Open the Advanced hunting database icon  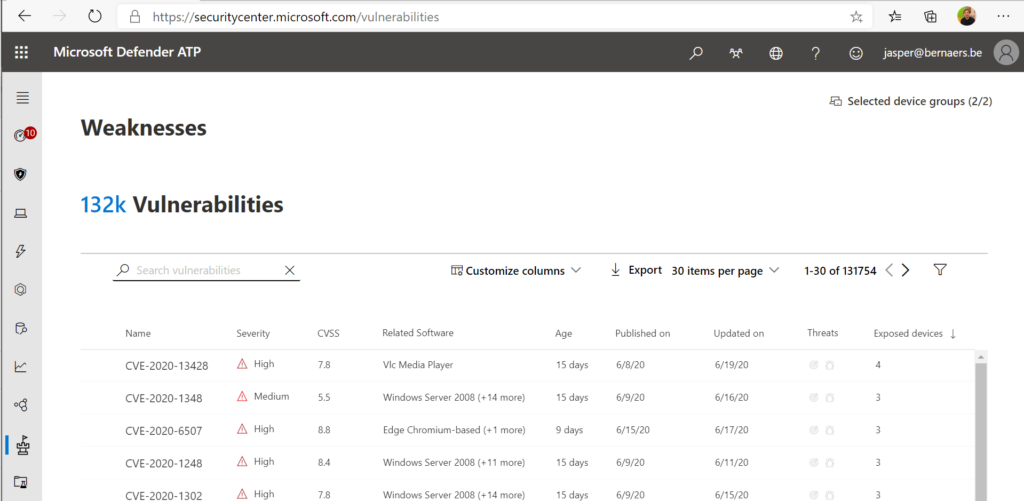point(21,328)
